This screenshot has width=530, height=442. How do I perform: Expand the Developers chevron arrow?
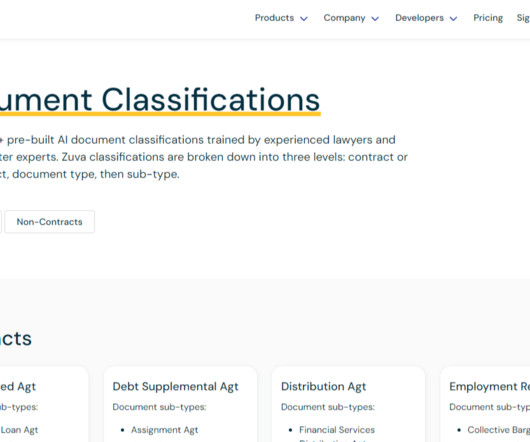point(453,19)
